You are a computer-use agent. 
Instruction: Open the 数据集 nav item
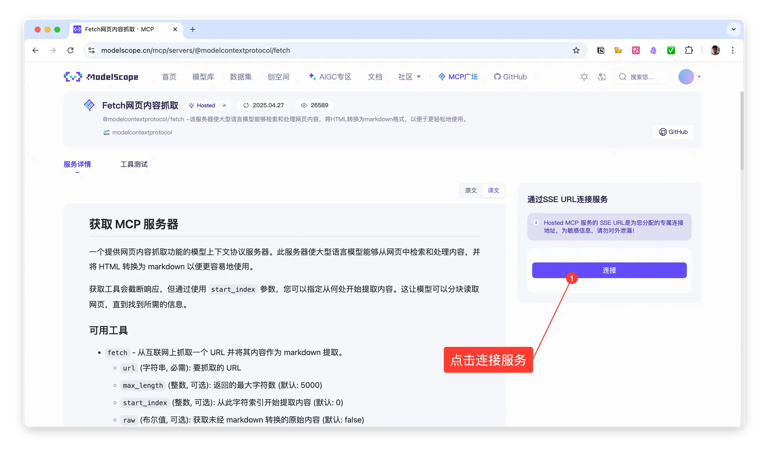240,77
